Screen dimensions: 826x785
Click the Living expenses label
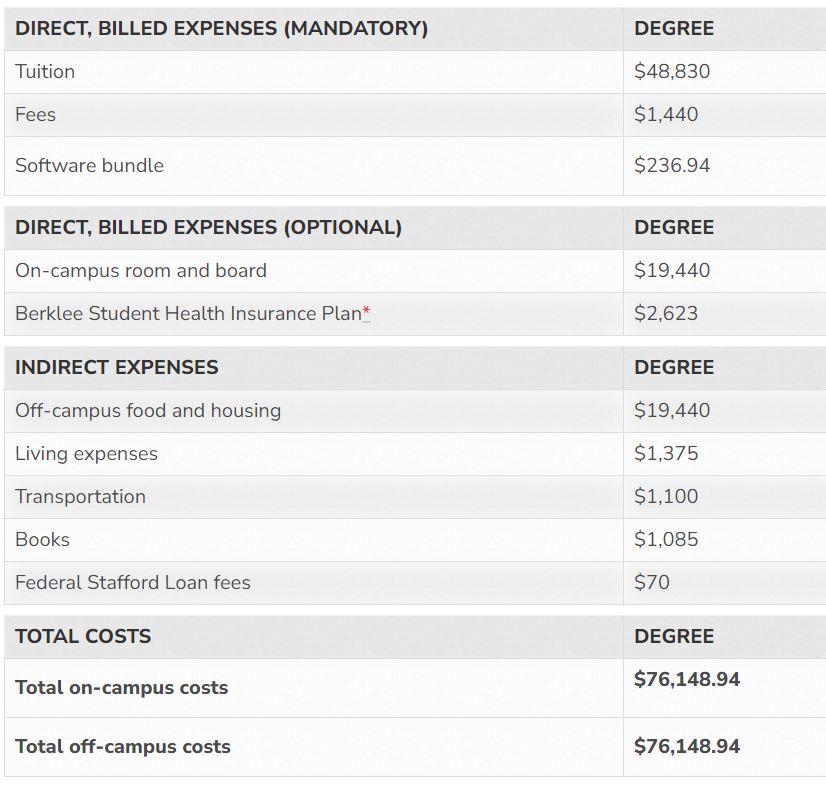tap(86, 454)
